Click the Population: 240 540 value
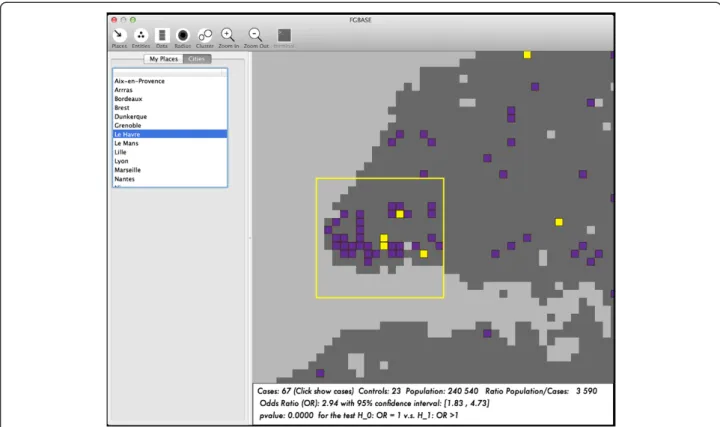The height and width of the screenshot is (427, 720). (x=442, y=391)
